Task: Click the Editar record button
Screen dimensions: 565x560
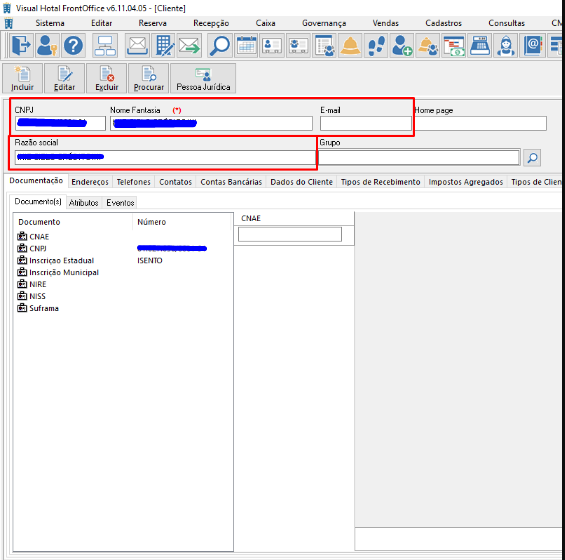Action: [x=64, y=78]
